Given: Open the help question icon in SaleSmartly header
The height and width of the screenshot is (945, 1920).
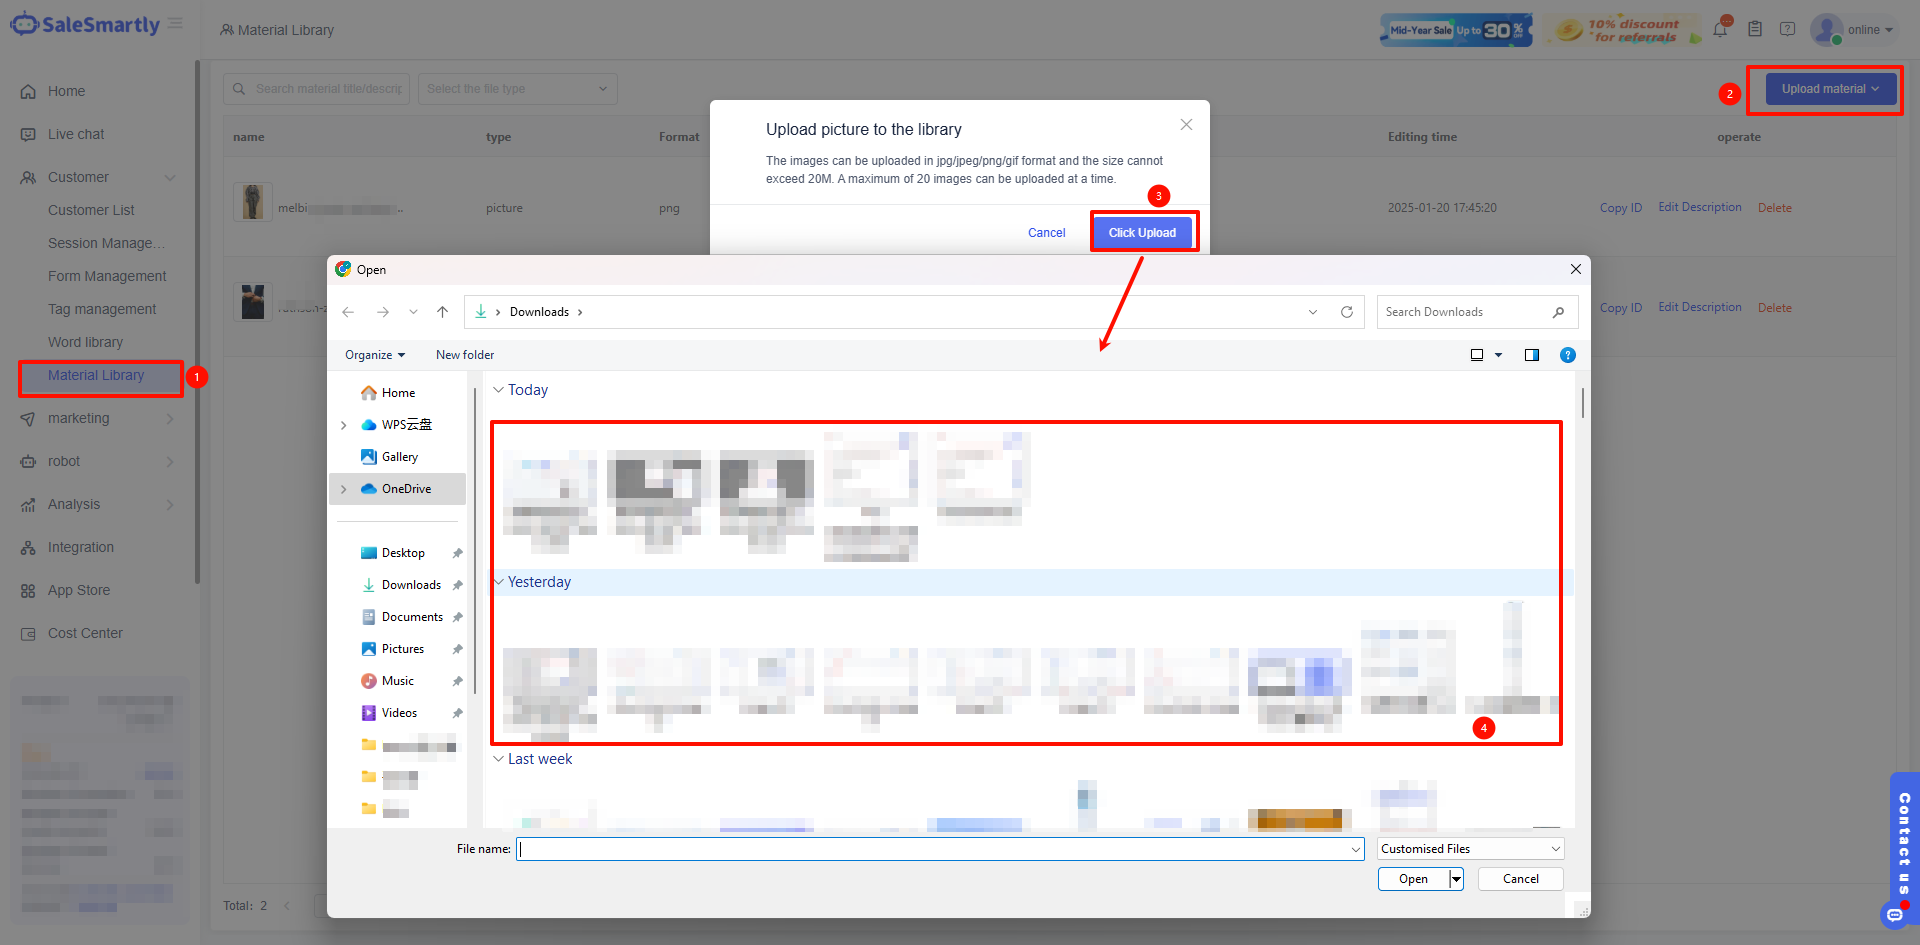Looking at the screenshot, I should (1788, 29).
